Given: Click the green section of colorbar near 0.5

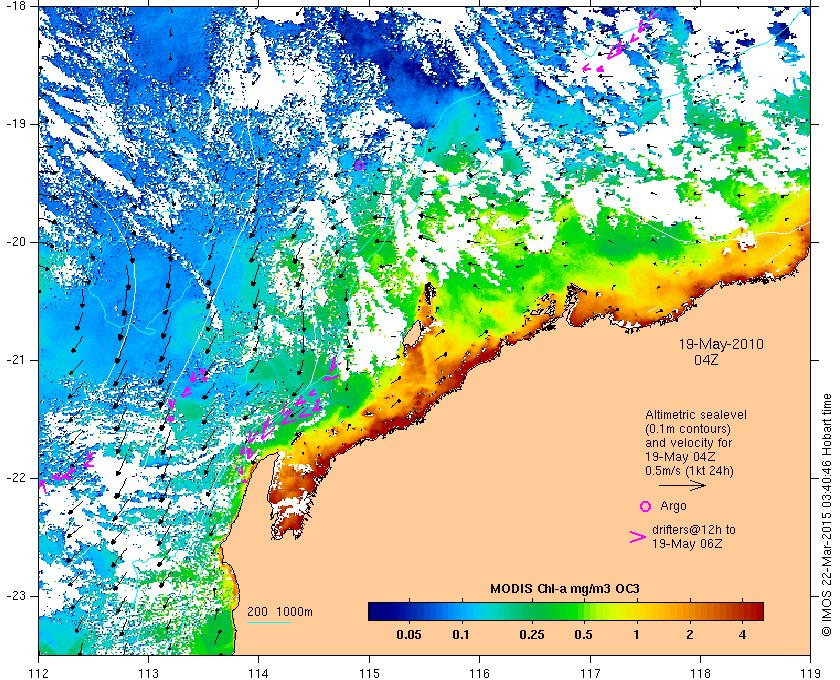Looking at the screenshot, I should coord(576,611).
